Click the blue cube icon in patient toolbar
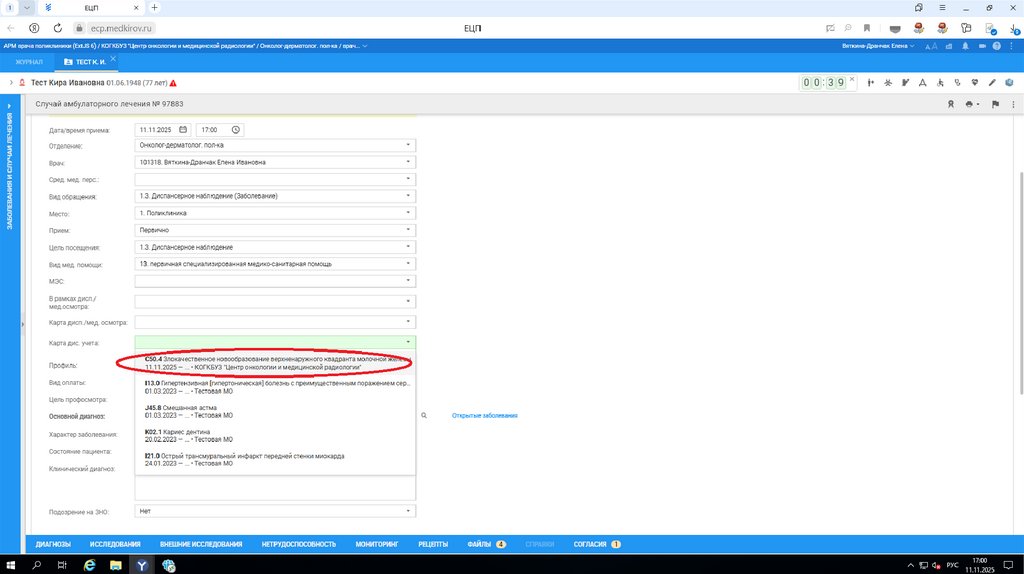 point(1009,83)
